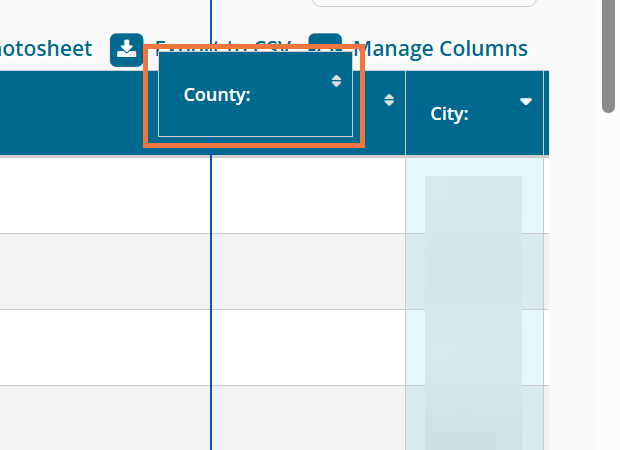
Task: Click the third row City cell
Action: 474,347
